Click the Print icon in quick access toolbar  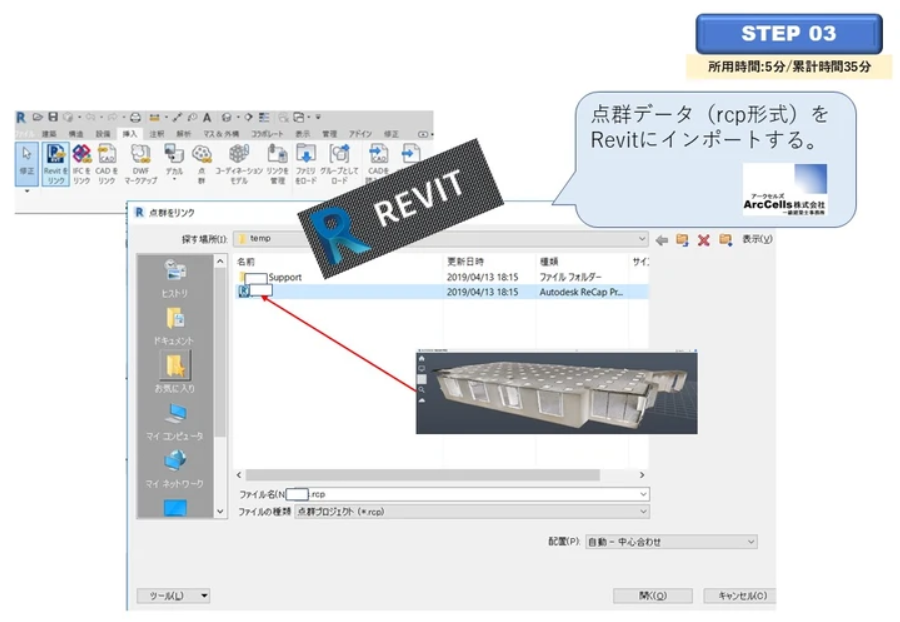pyautogui.click(x=135, y=118)
